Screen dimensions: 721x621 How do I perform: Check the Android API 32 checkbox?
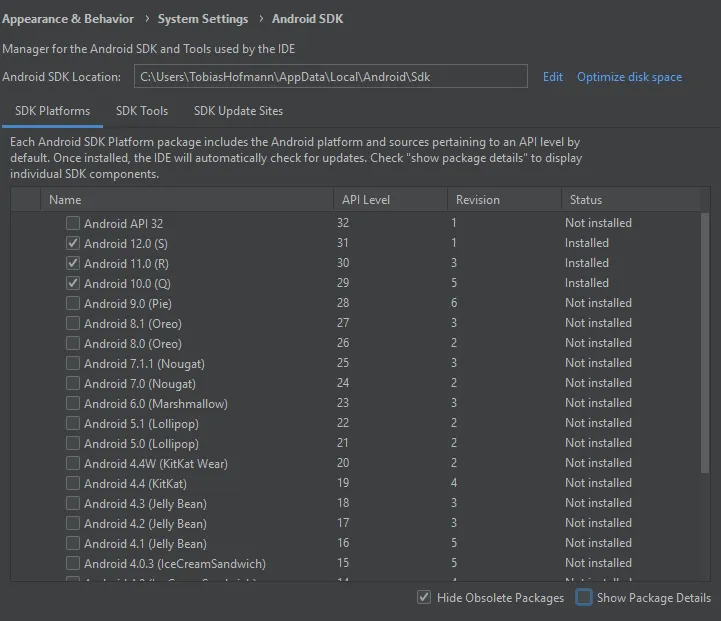tap(73, 223)
